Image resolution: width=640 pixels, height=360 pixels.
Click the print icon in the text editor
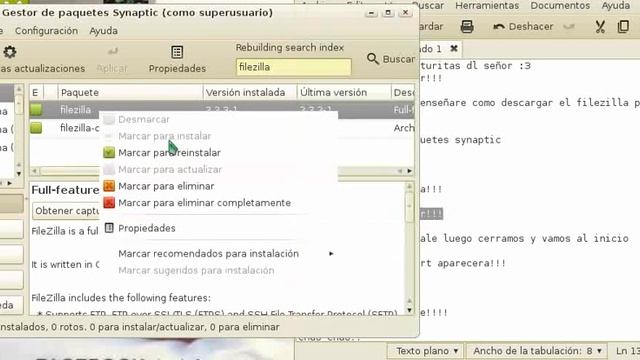[x=467, y=27]
